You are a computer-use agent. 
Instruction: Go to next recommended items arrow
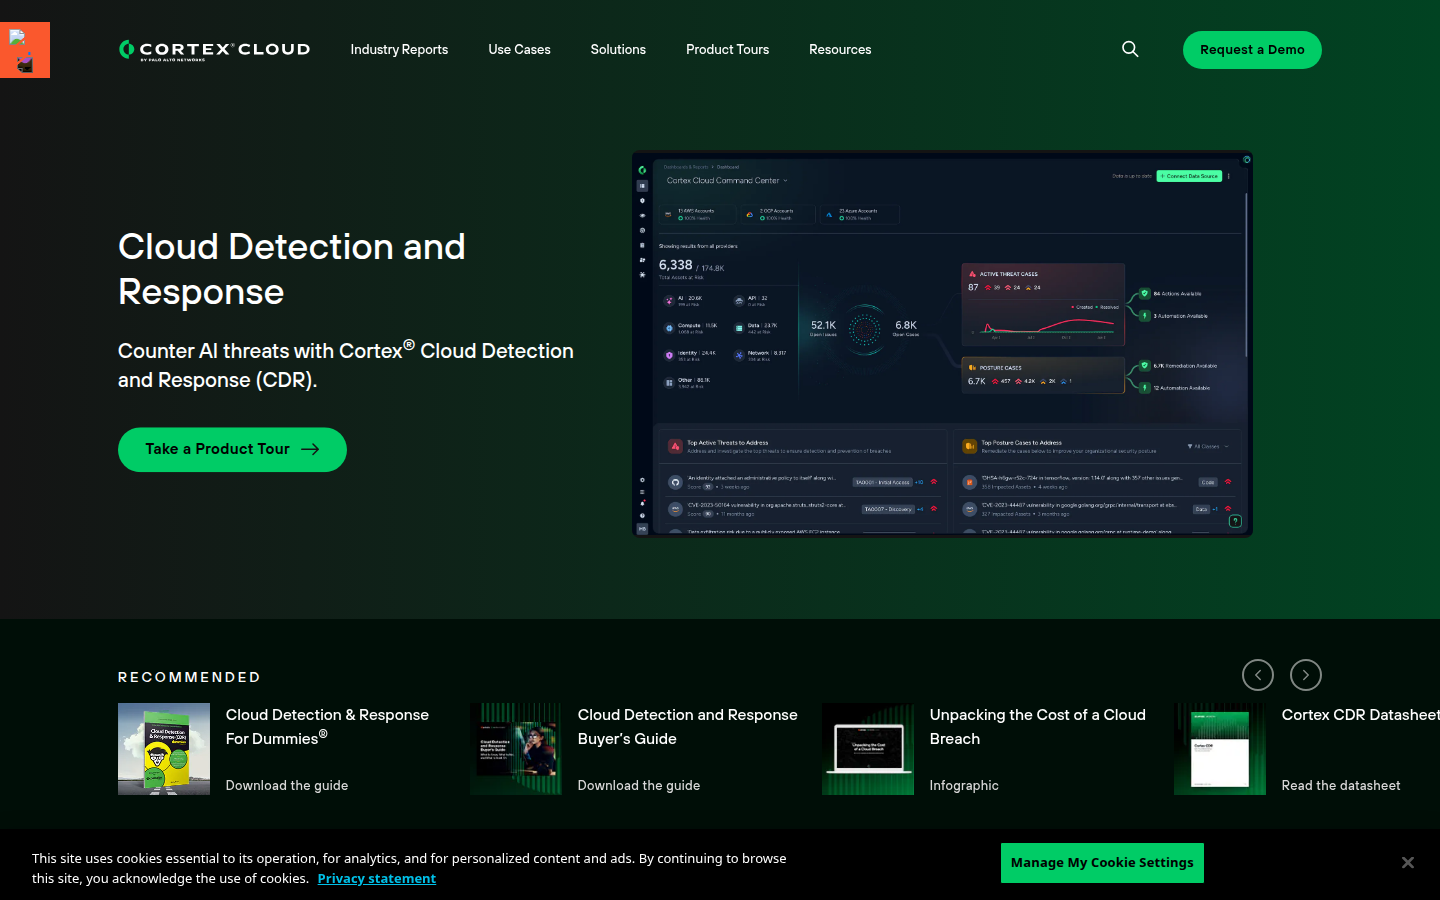coord(1306,675)
